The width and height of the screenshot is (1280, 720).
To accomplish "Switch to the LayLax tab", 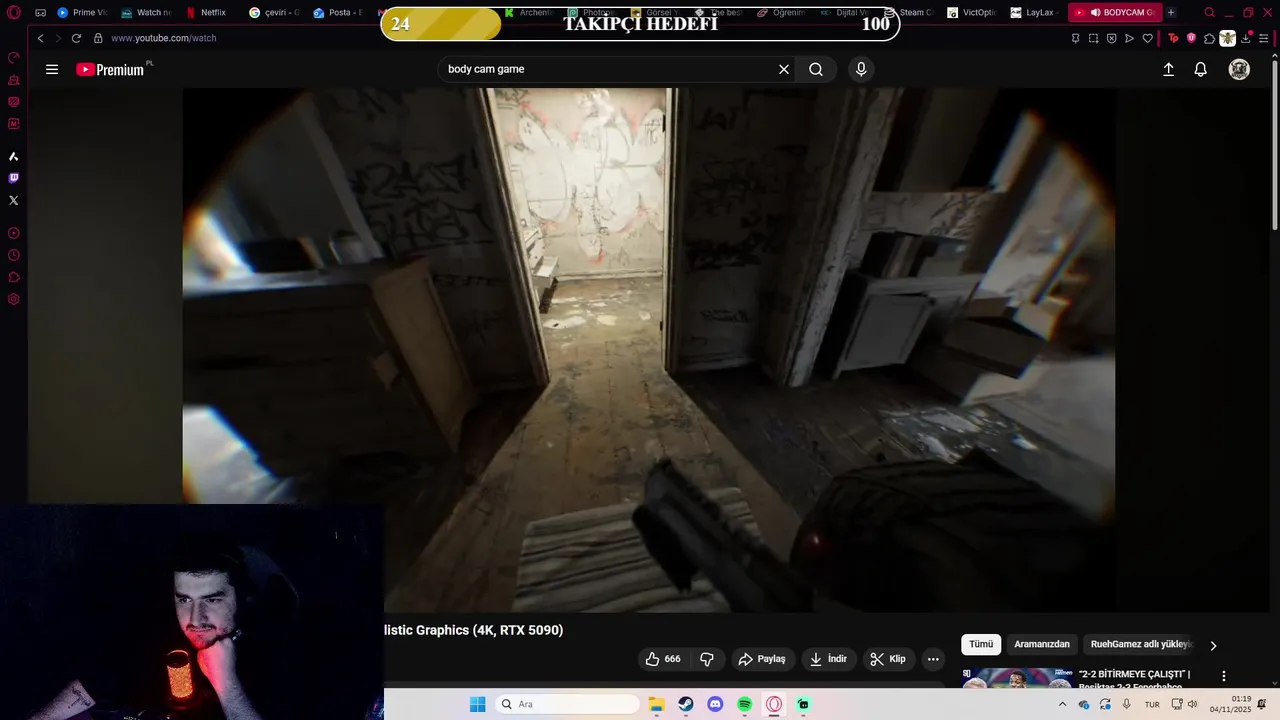I will [1034, 13].
